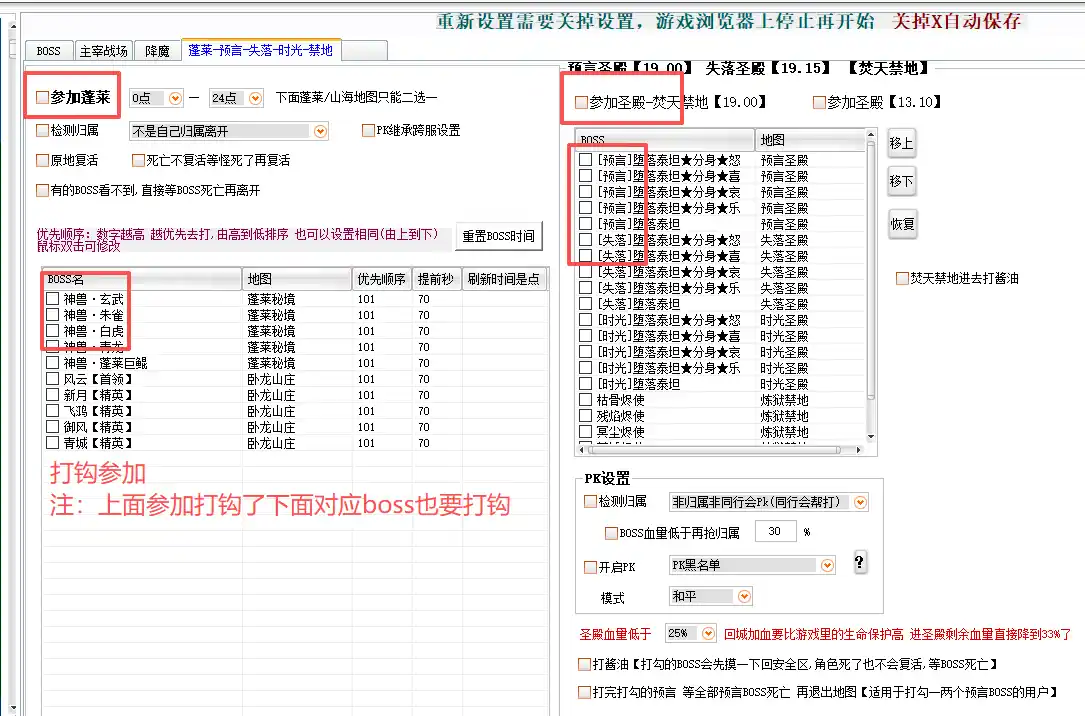Open 非归属非同行会Pk dropdown

(860, 502)
